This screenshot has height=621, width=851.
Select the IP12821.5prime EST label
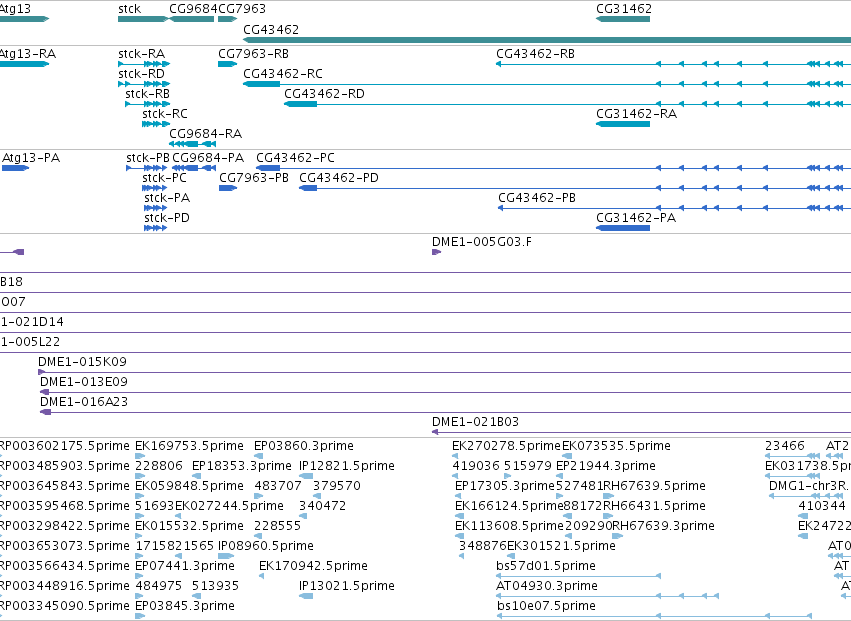click(347, 466)
